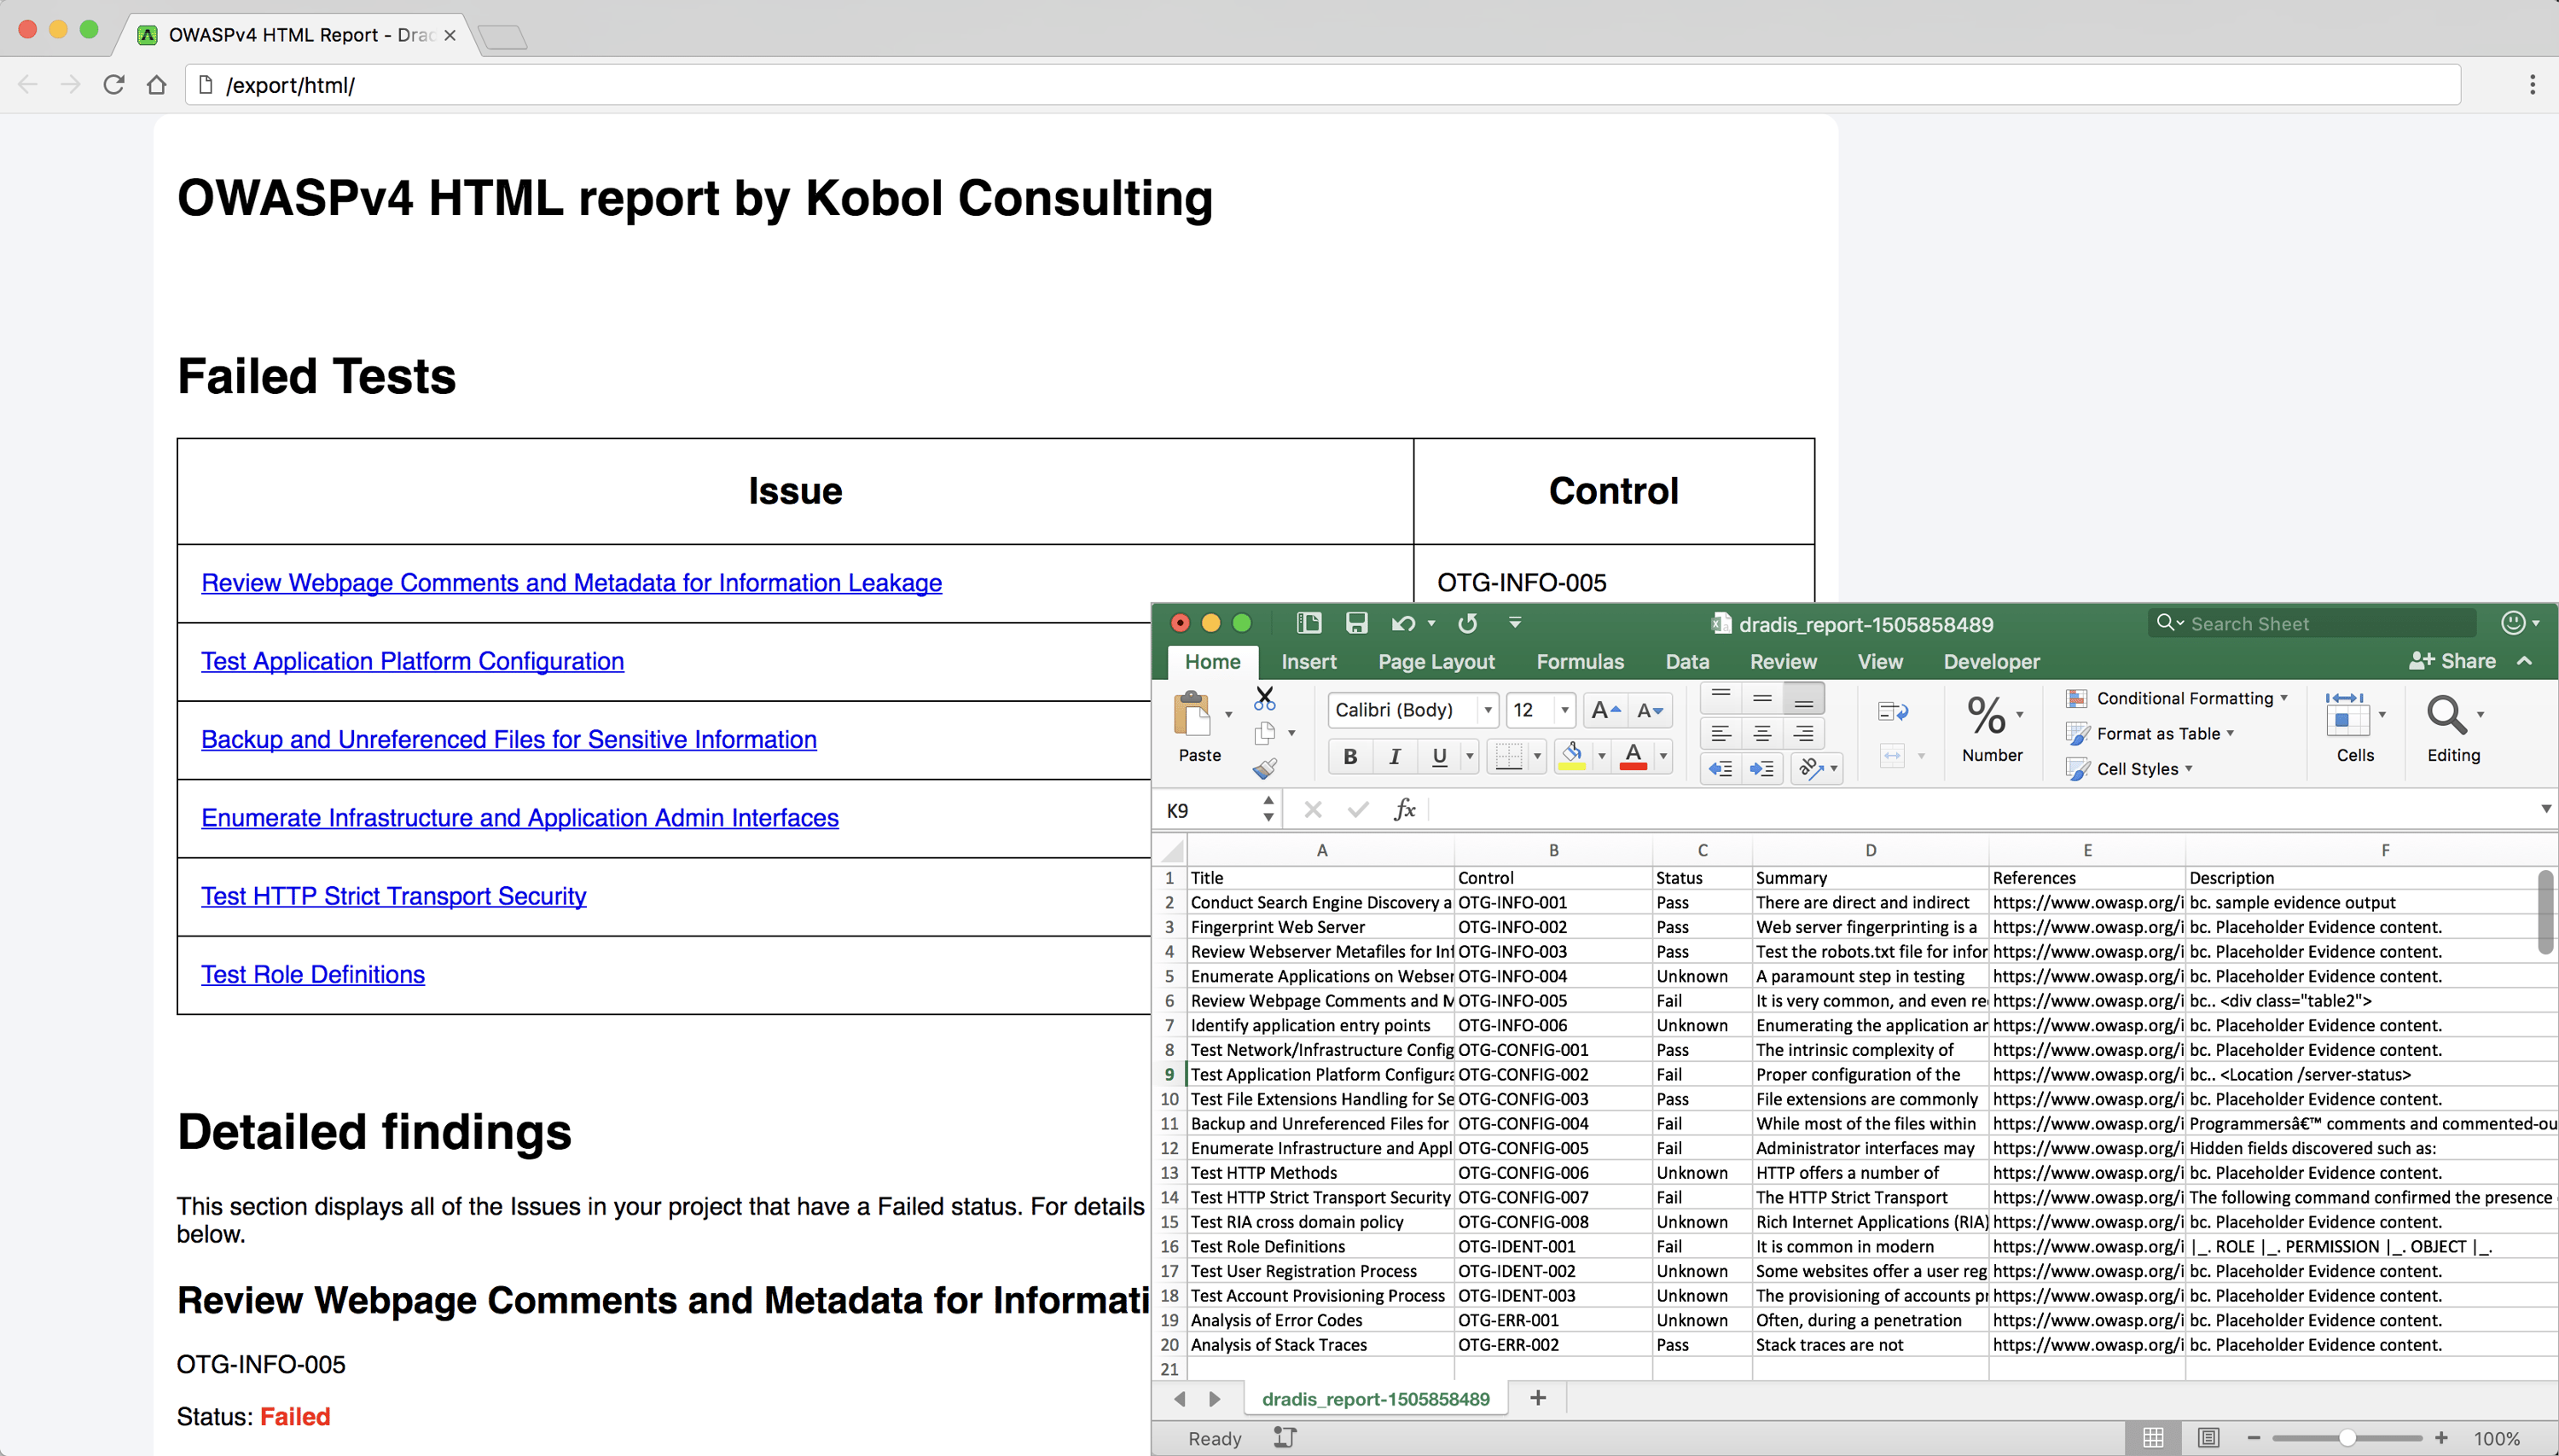Select the fill color bucket icon

[1572, 756]
